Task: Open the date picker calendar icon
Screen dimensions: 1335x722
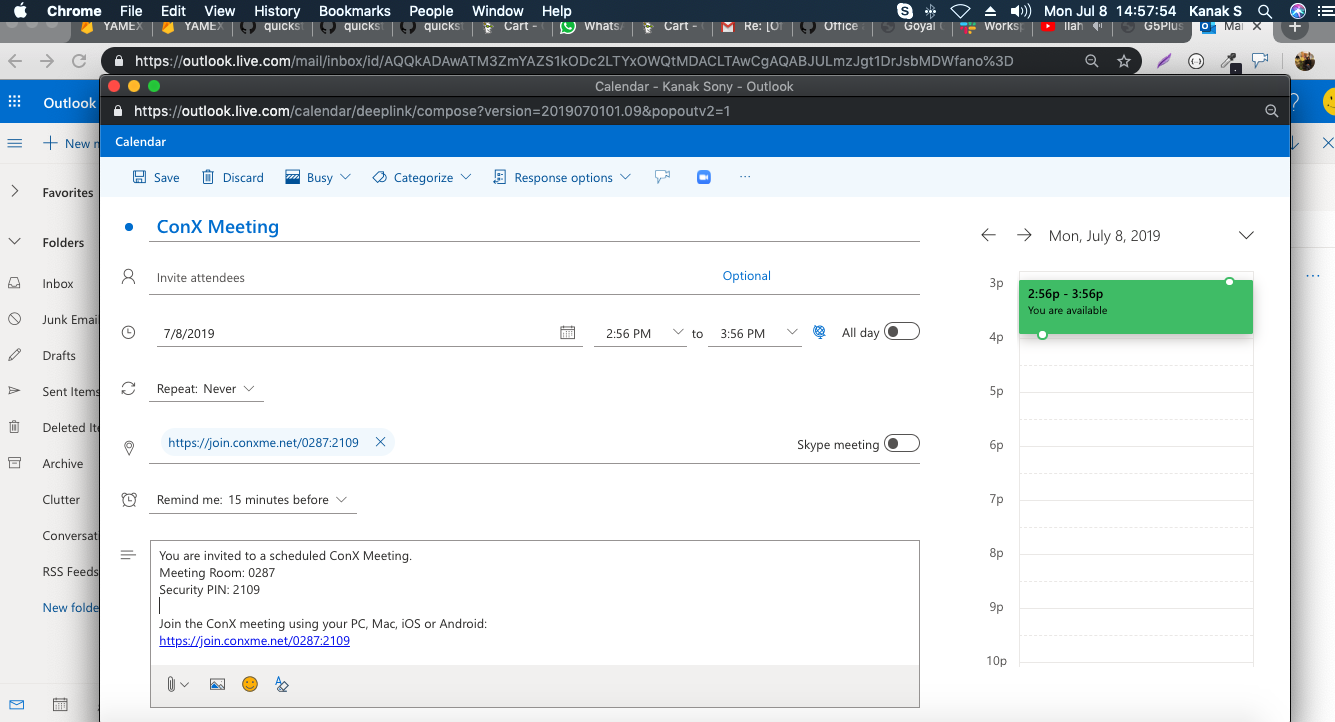Action: click(567, 332)
